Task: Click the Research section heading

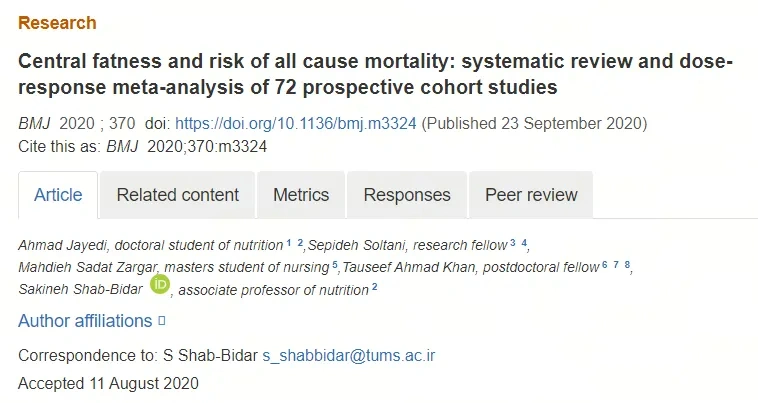Action: click(x=57, y=23)
